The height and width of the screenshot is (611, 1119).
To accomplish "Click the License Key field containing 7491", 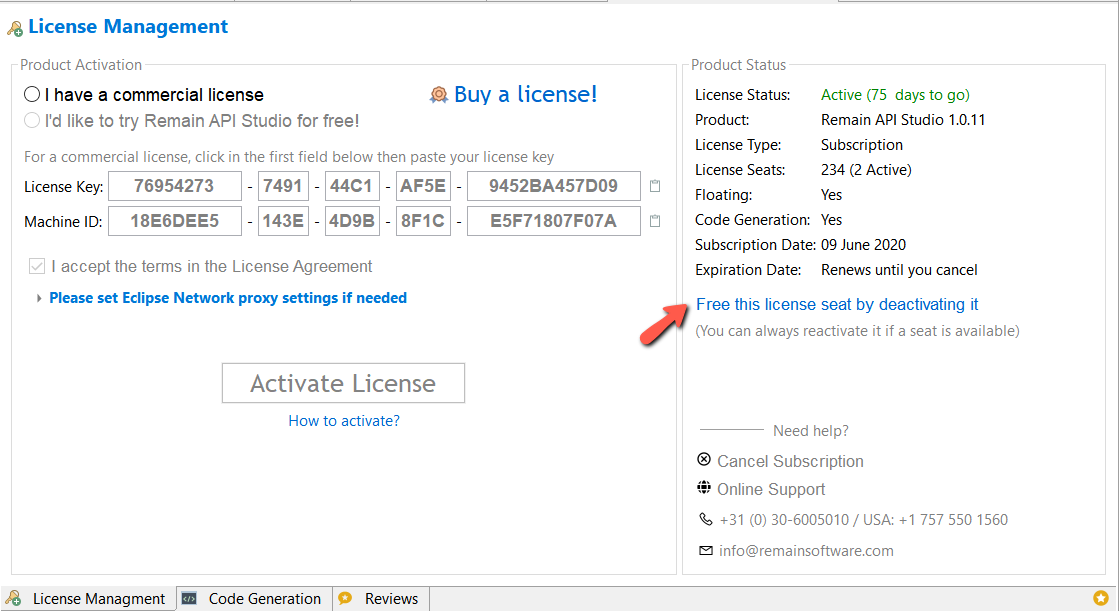I will [283, 186].
